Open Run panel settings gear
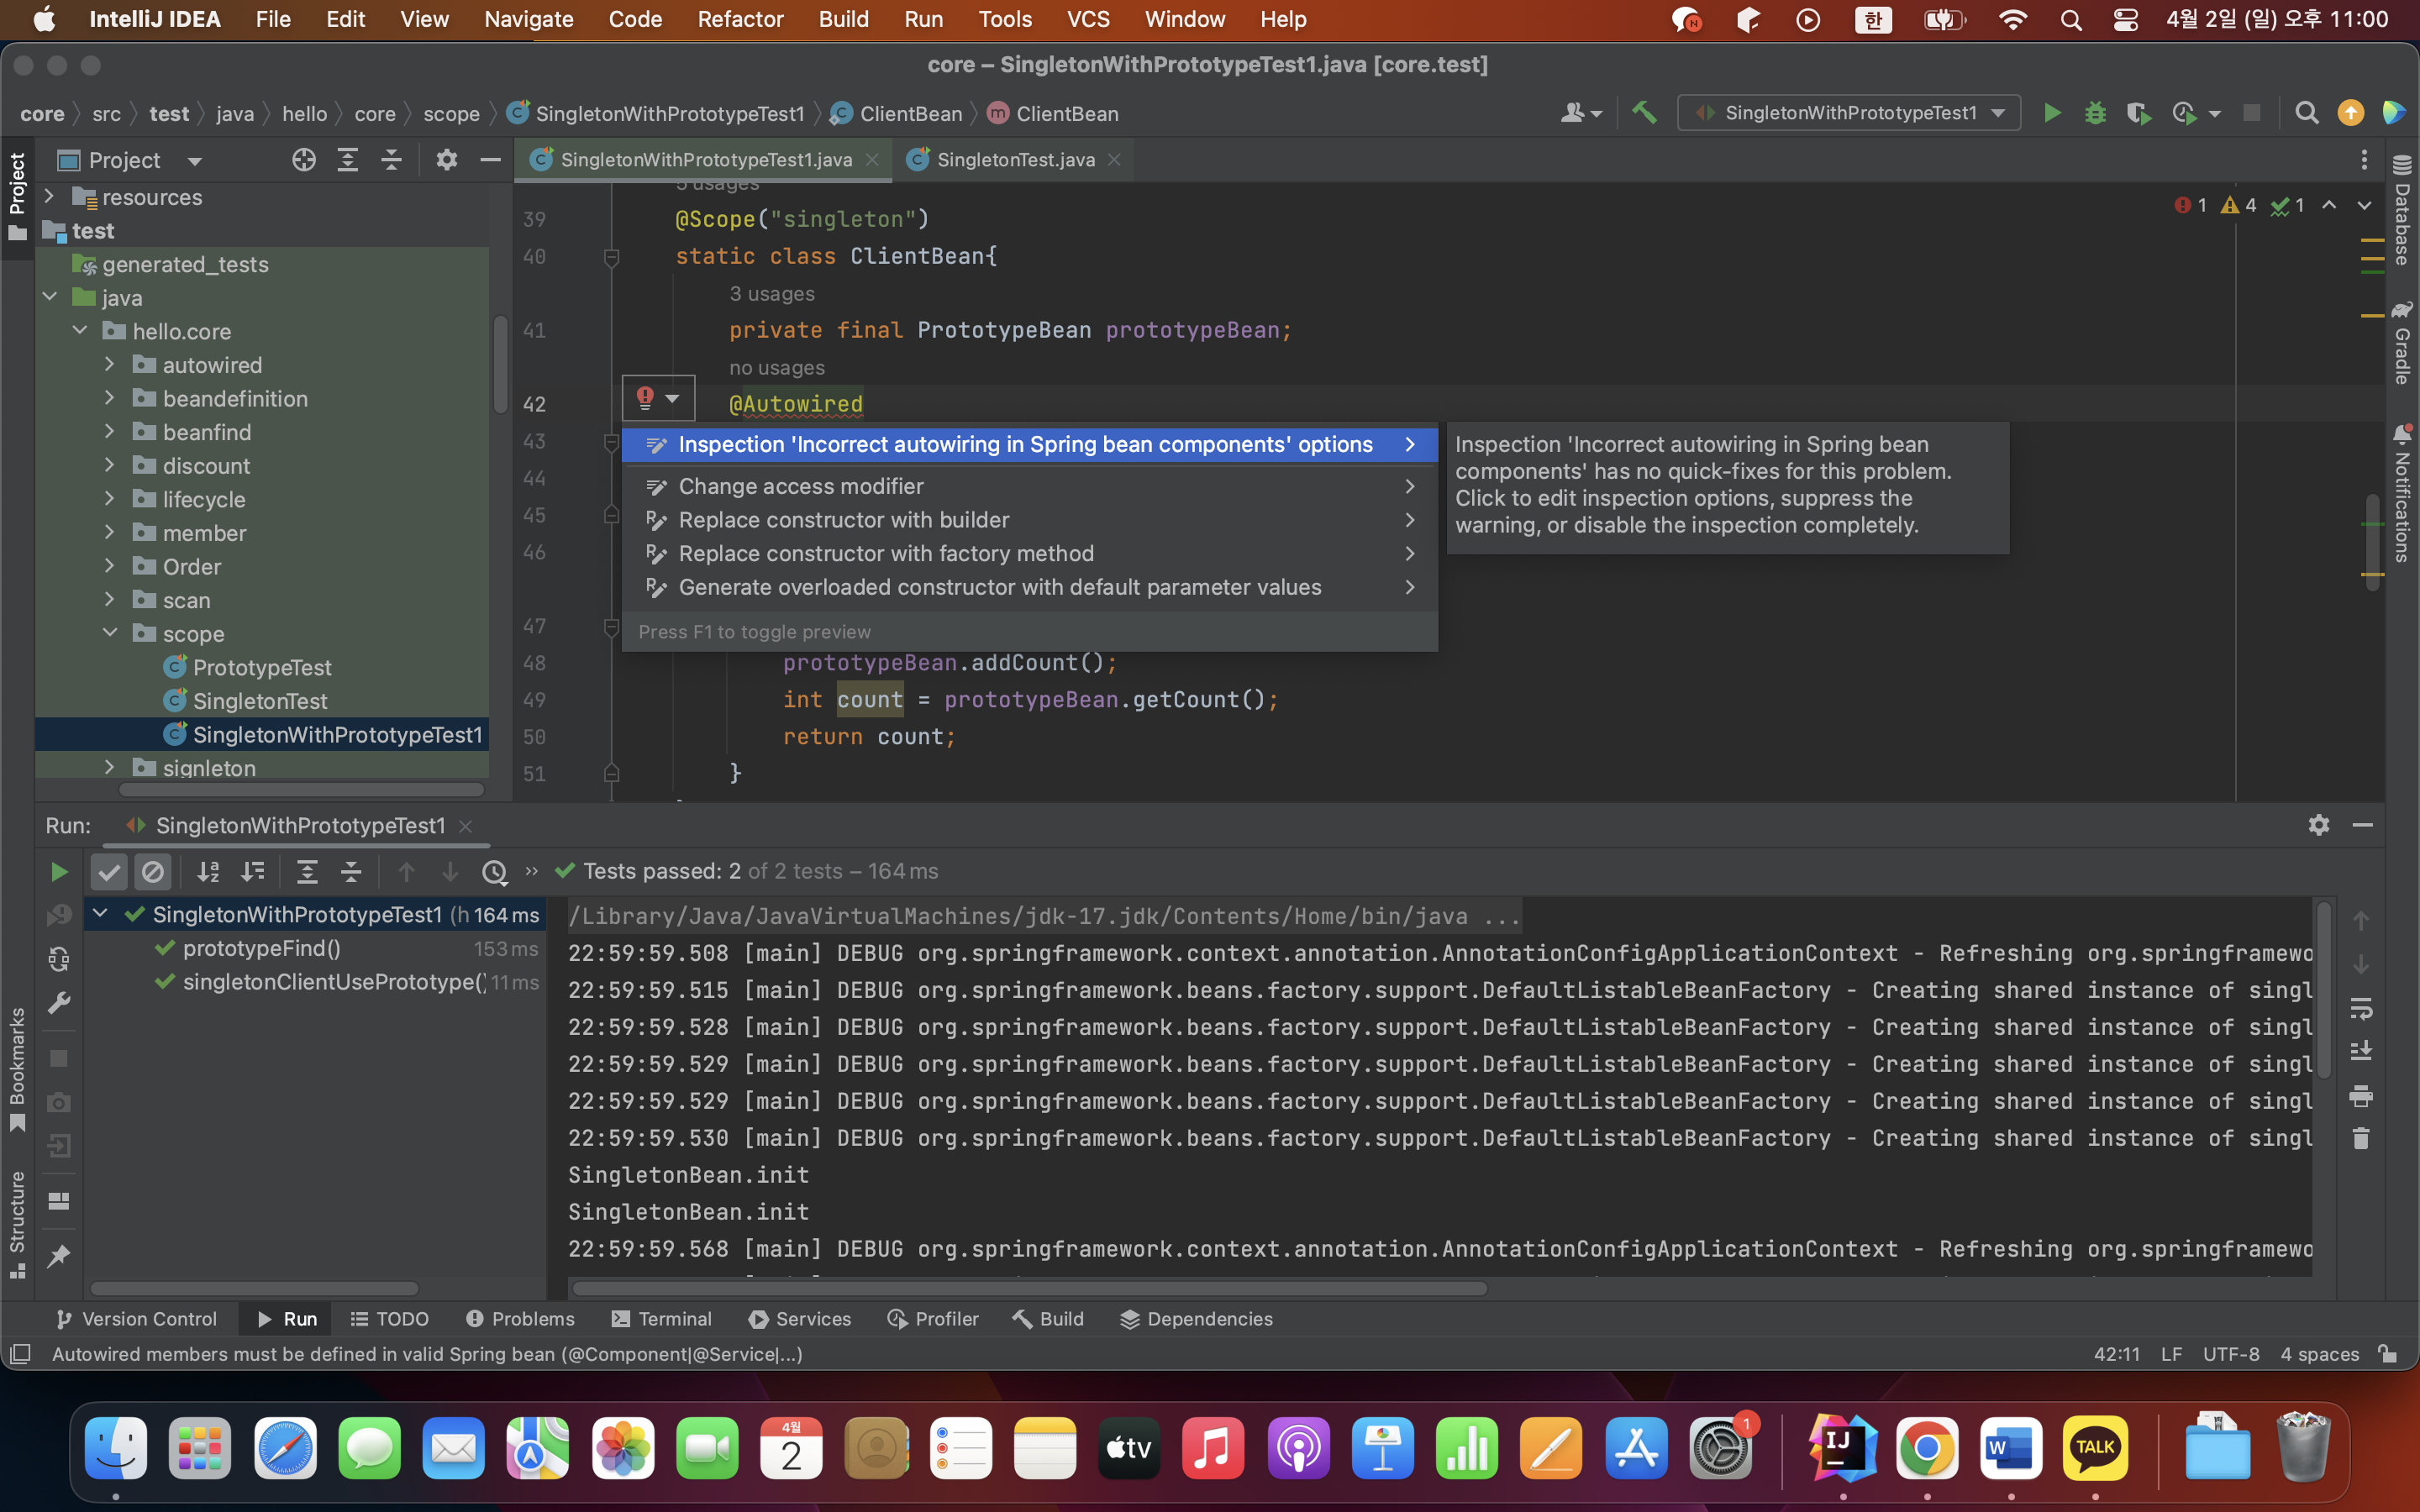This screenshot has width=2420, height=1512. point(2319,825)
